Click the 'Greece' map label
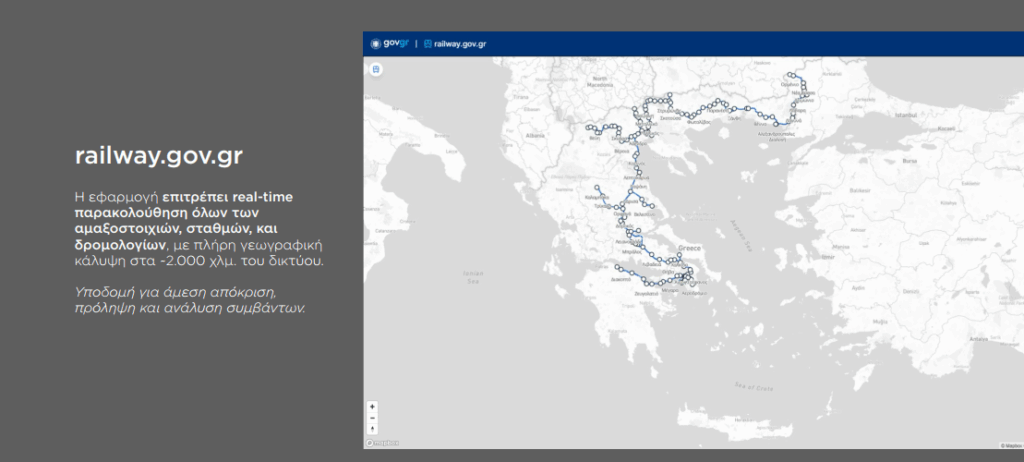 point(689,249)
